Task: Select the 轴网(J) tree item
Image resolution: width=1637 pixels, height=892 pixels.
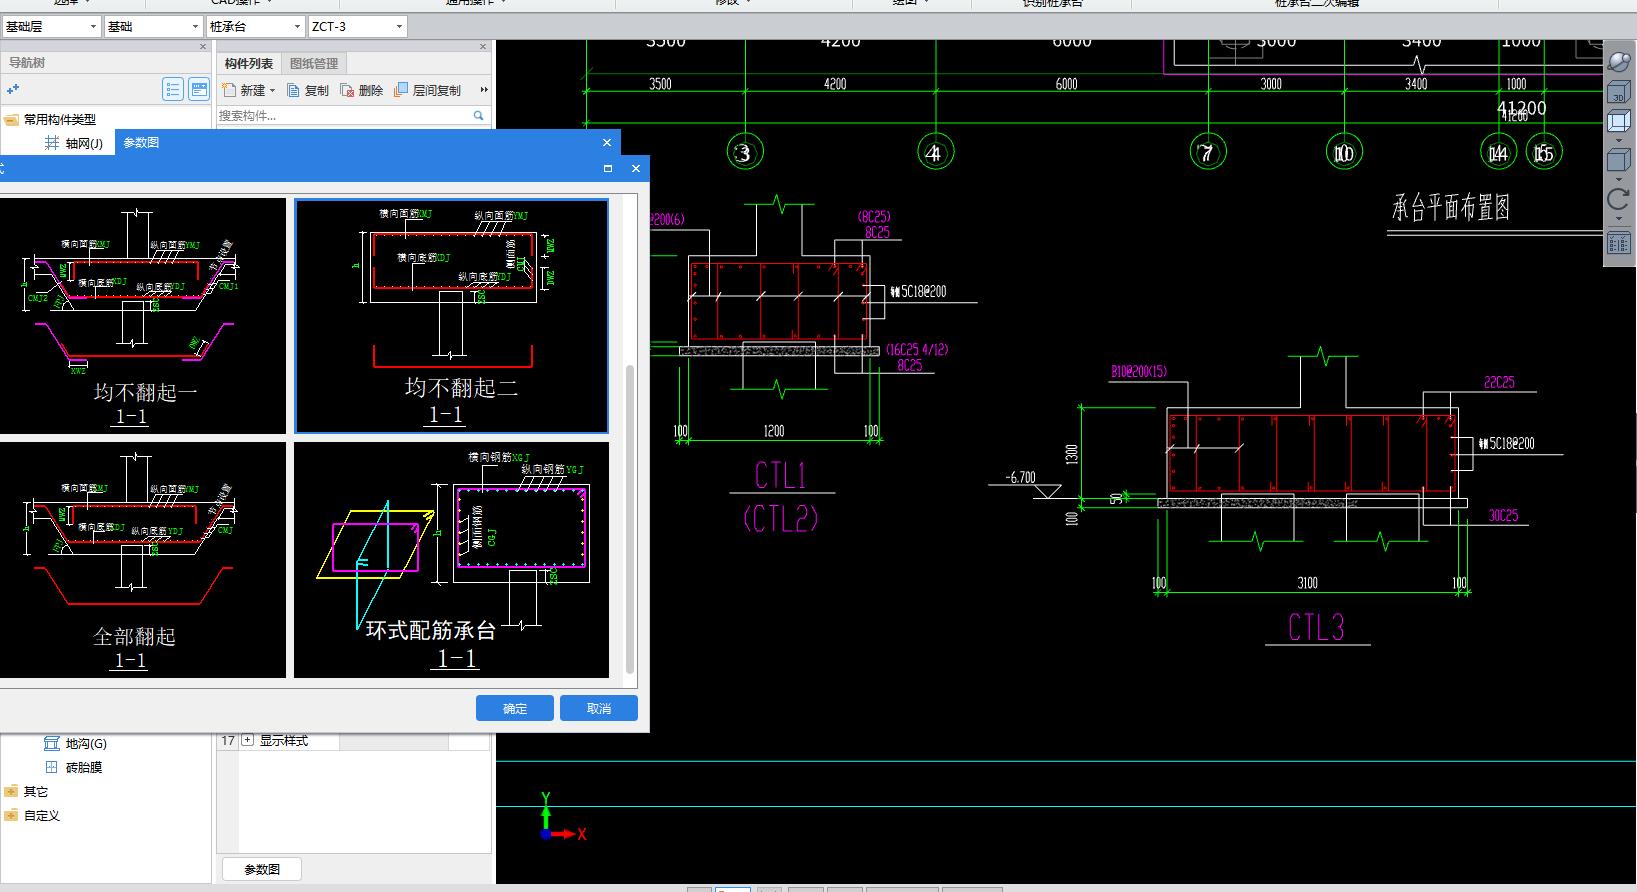Action: [84, 143]
